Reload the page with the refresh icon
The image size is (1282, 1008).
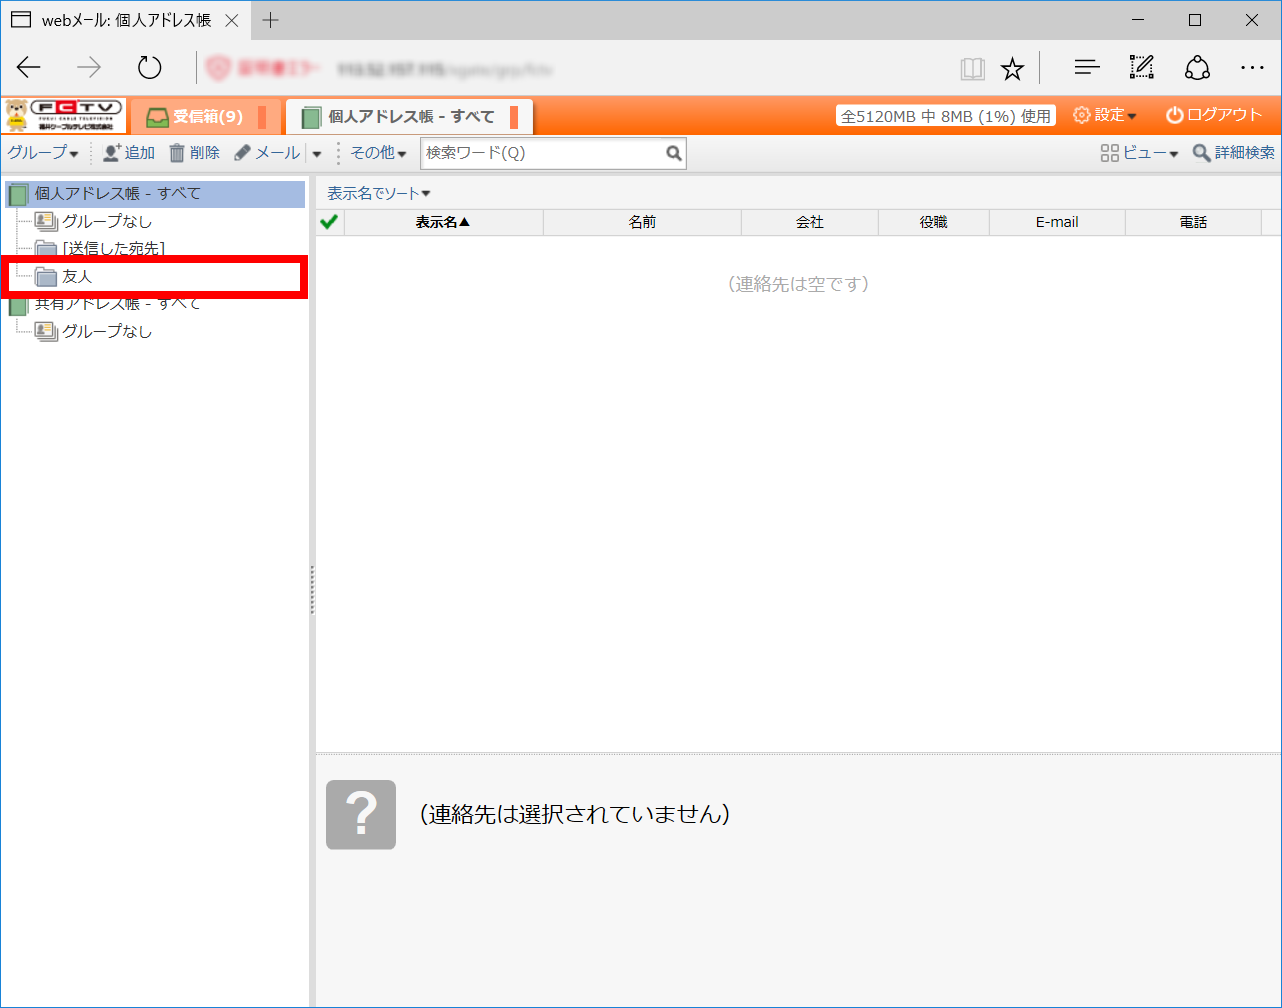(x=149, y=68)
